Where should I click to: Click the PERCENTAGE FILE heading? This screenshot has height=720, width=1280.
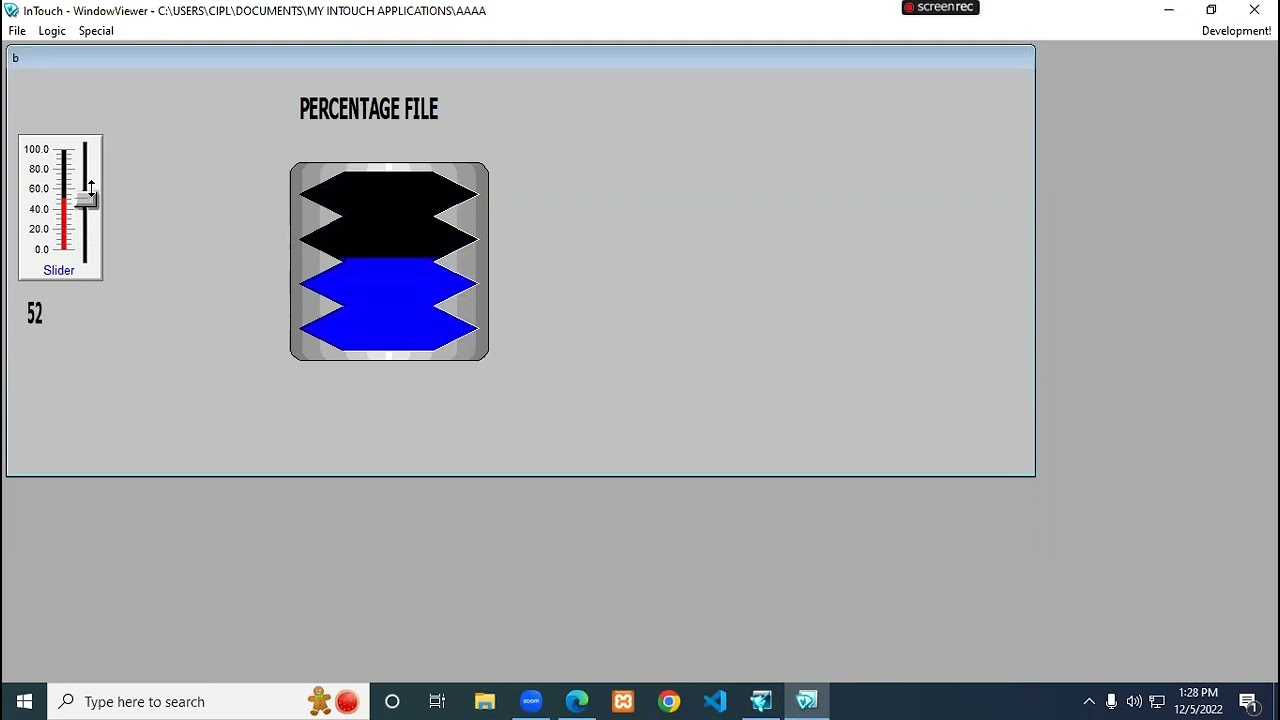(369, 109)
